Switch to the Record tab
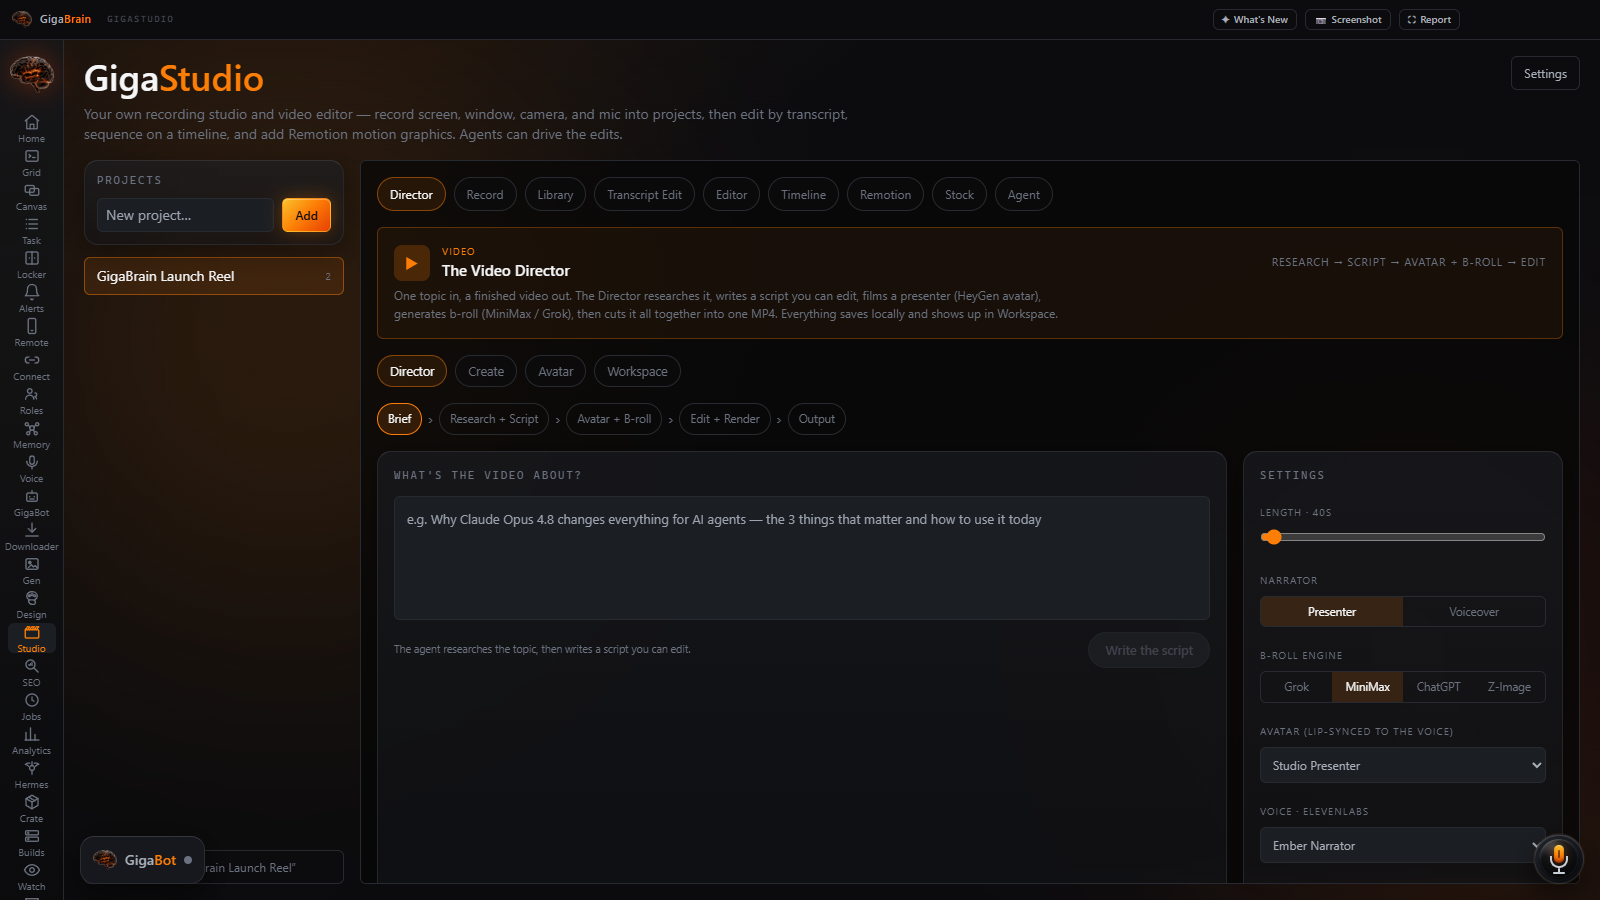Screen dimensions: 1600x900 point(485,195)
